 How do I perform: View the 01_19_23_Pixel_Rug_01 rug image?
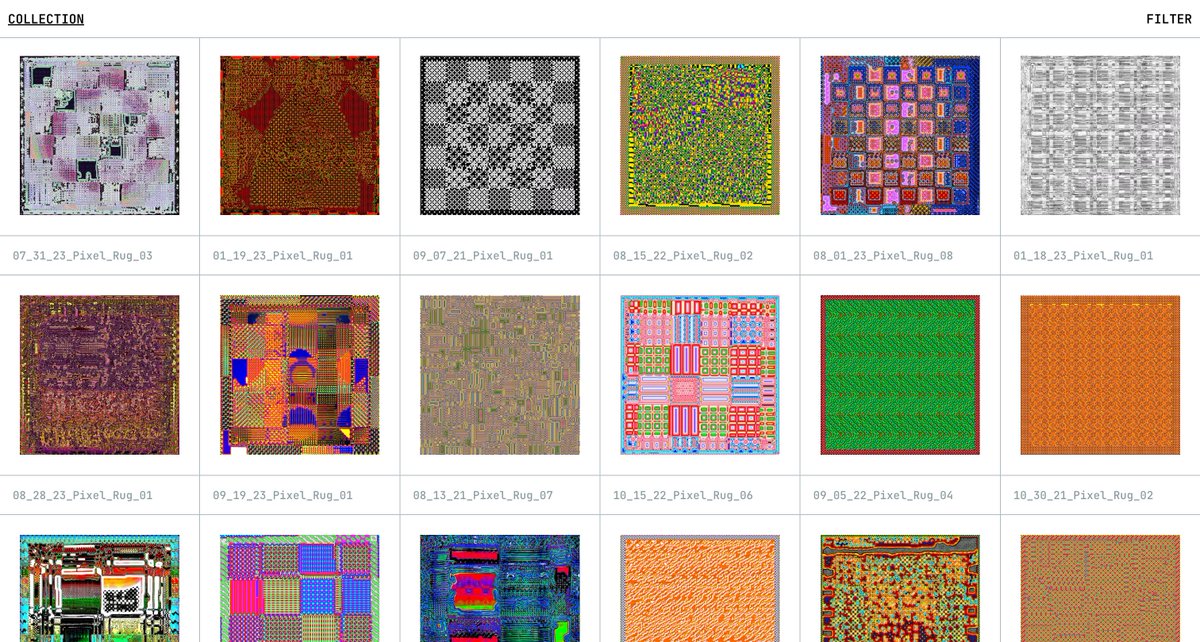300,135
